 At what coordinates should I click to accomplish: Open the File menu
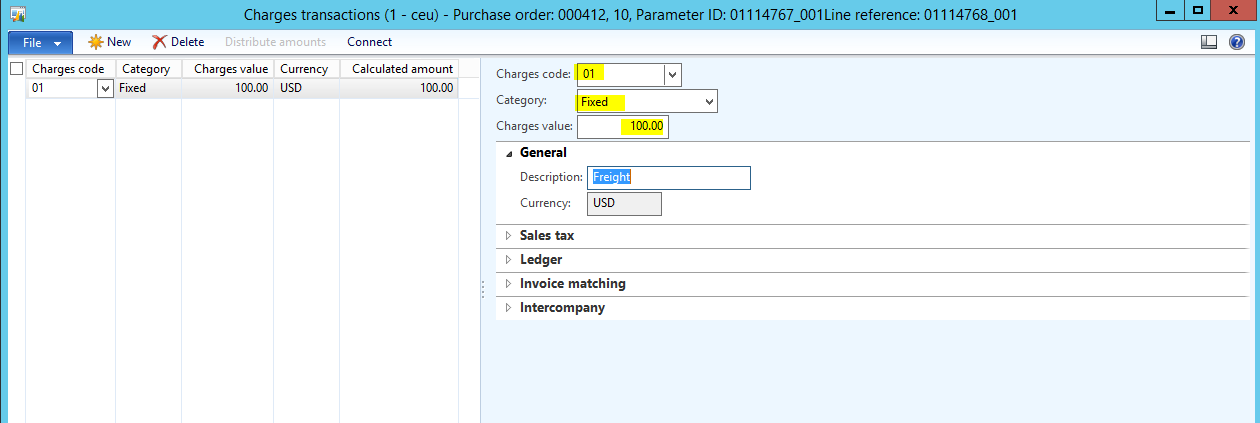(40, 42)
